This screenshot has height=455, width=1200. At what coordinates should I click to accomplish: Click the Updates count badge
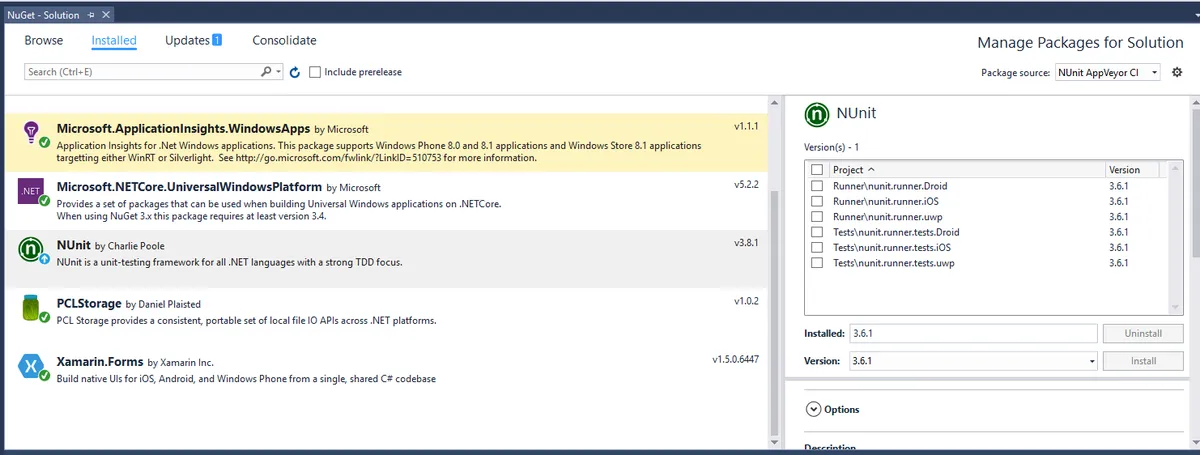tap(216, 40)
